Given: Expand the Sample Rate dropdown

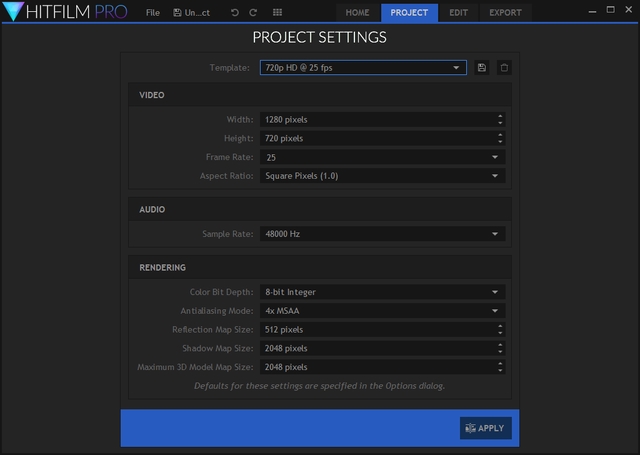Looking at the screenshot, I should coord(381,234).
